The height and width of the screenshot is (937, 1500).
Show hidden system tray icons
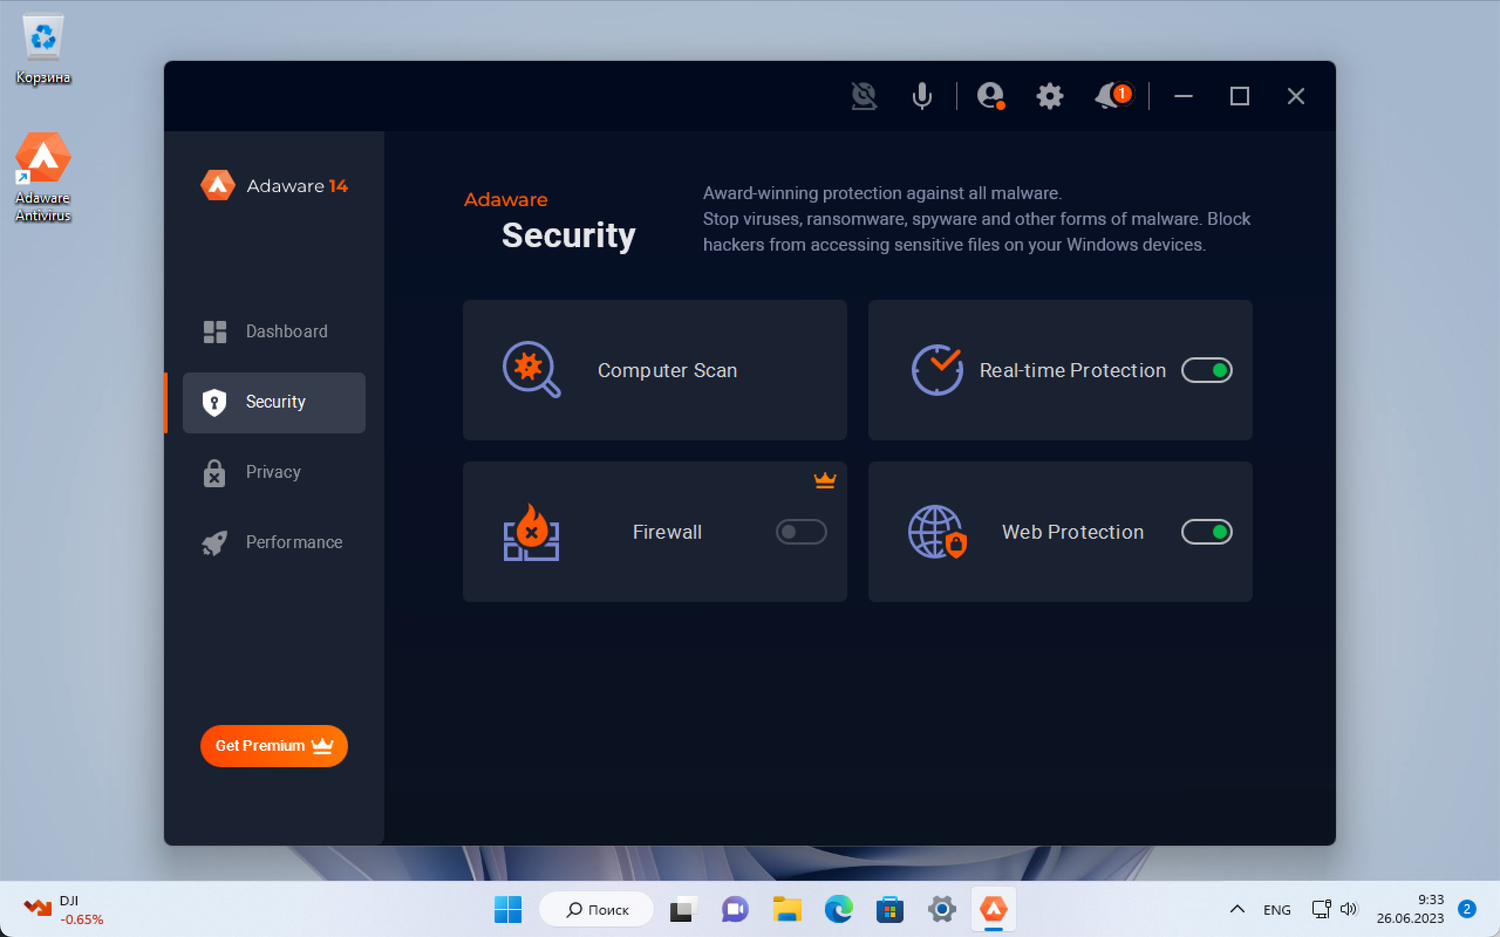pyautogui.click(x=1237, y=909)
